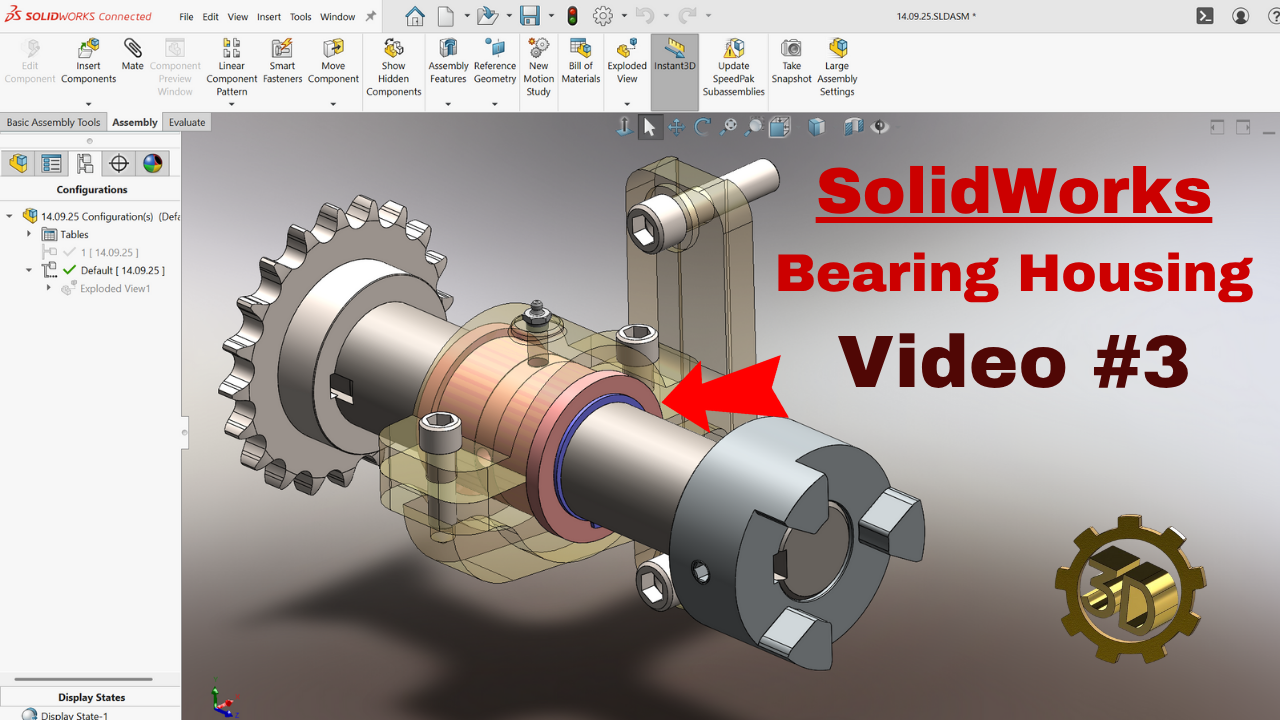Image resolution: width=1280 pixels, height=720 pixels.
Task: Click Show Hidden Components
Action: click(x=394, y=67)
